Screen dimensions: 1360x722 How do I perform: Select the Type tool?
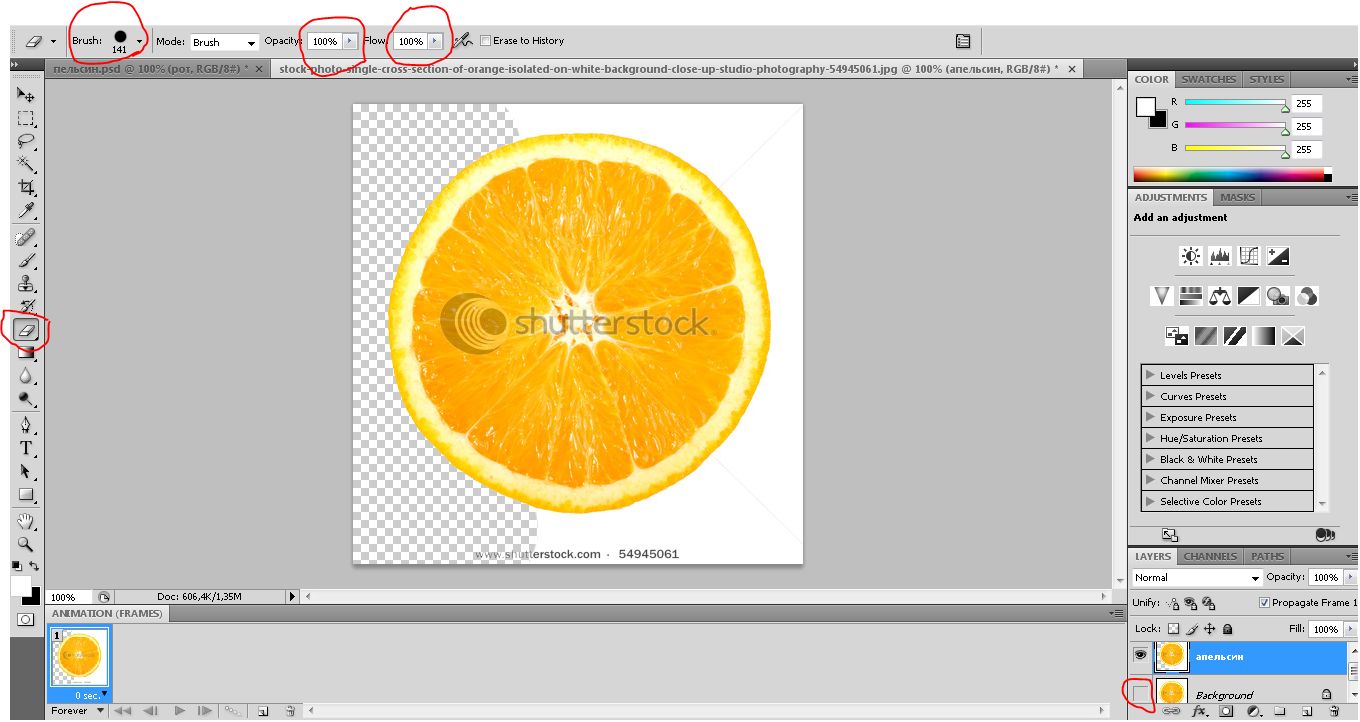26,449
